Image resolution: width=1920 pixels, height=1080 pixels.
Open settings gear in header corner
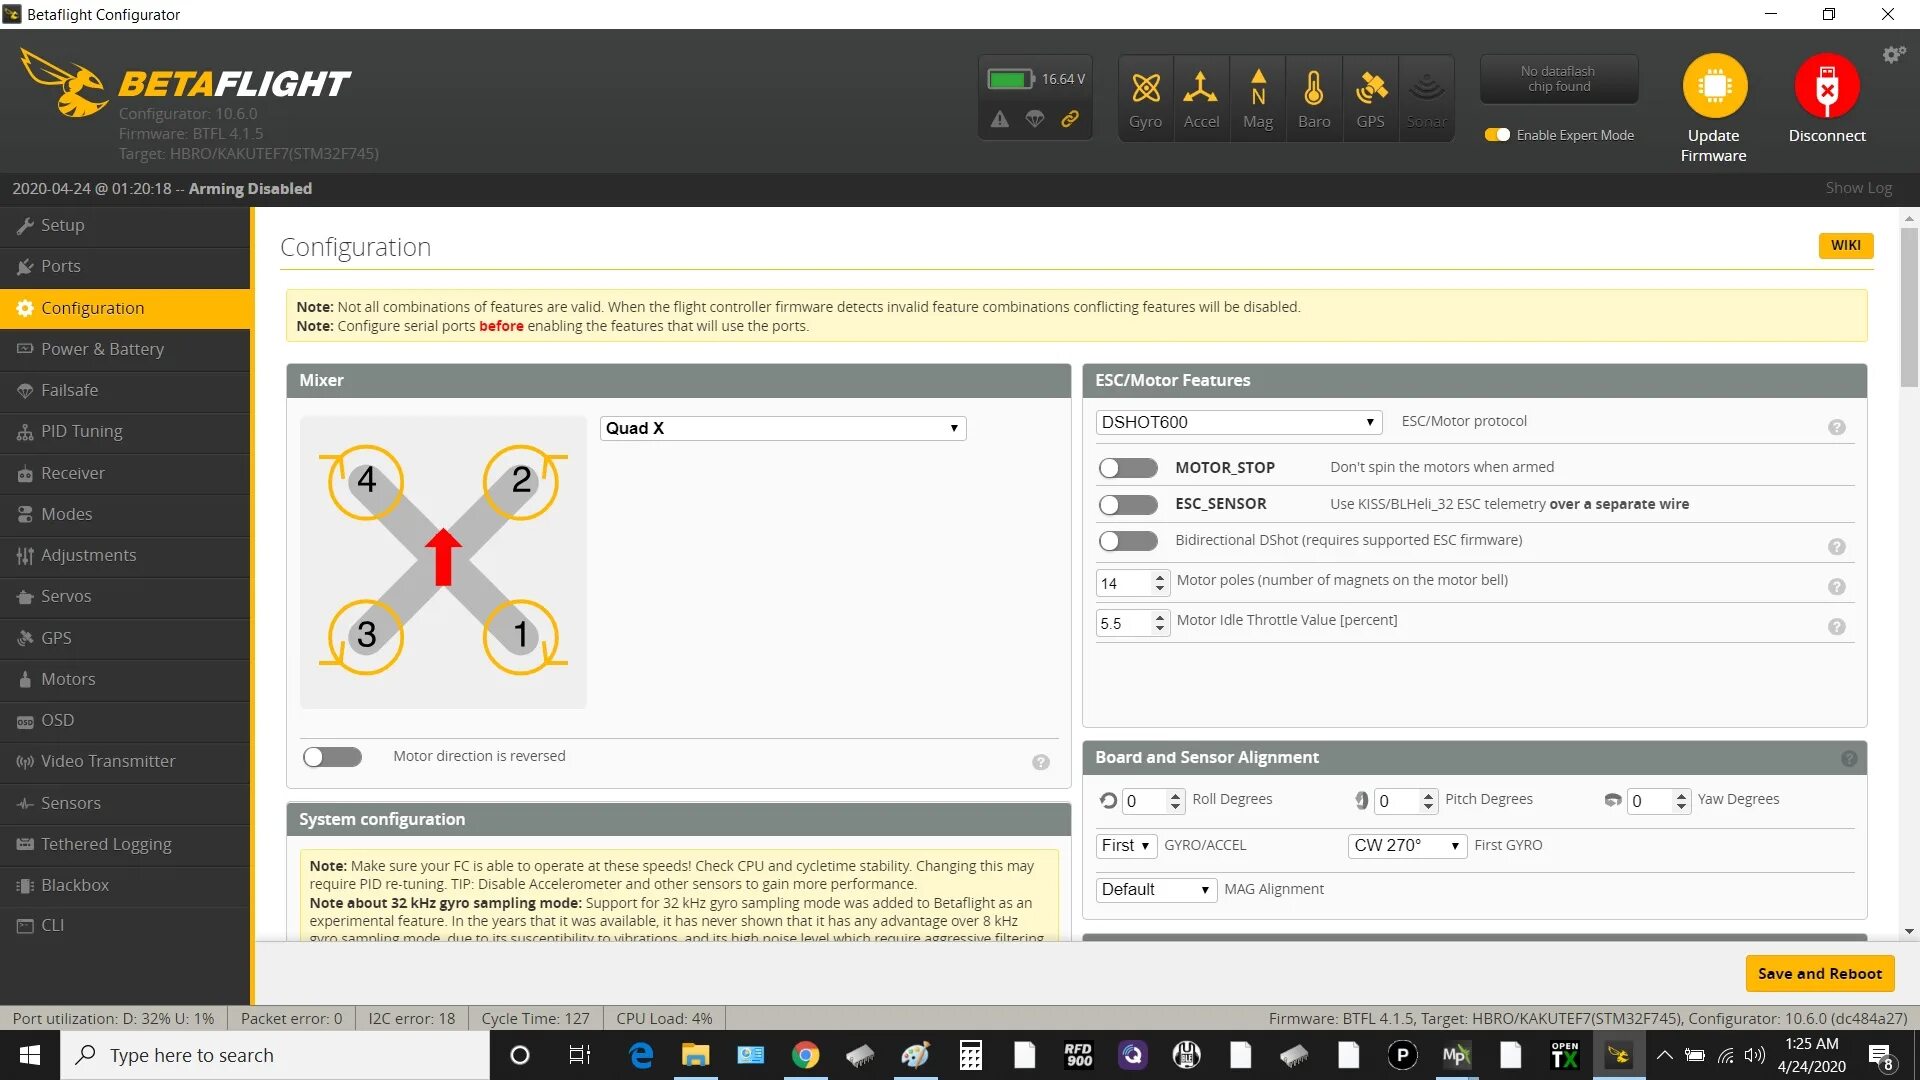coord(1893,55)
